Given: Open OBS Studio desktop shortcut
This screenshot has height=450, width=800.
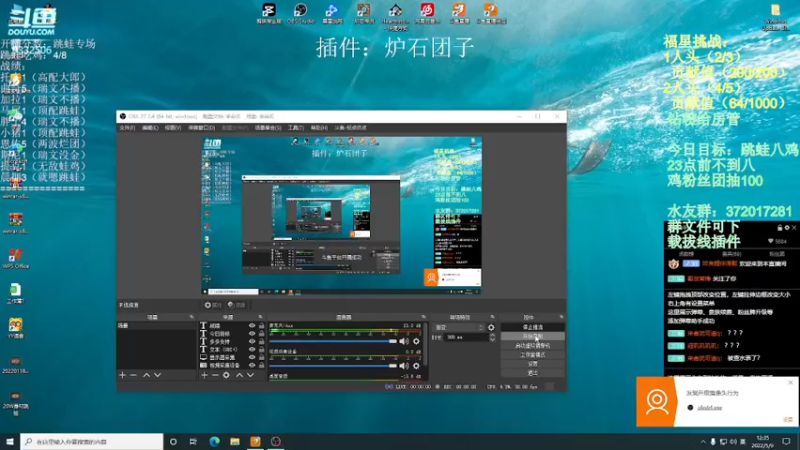Looking at the screenshot, I should pyautogui.click(x=301, y=14).
